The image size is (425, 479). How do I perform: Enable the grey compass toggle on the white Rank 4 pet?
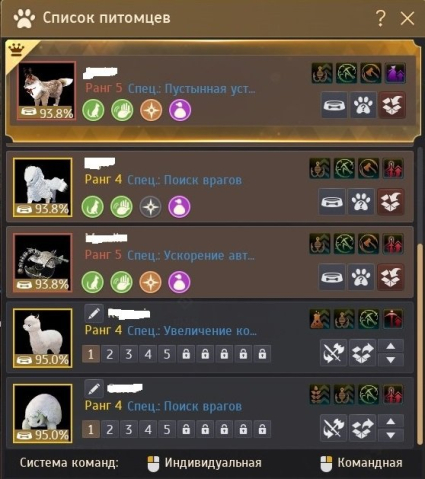coord(150,207)
